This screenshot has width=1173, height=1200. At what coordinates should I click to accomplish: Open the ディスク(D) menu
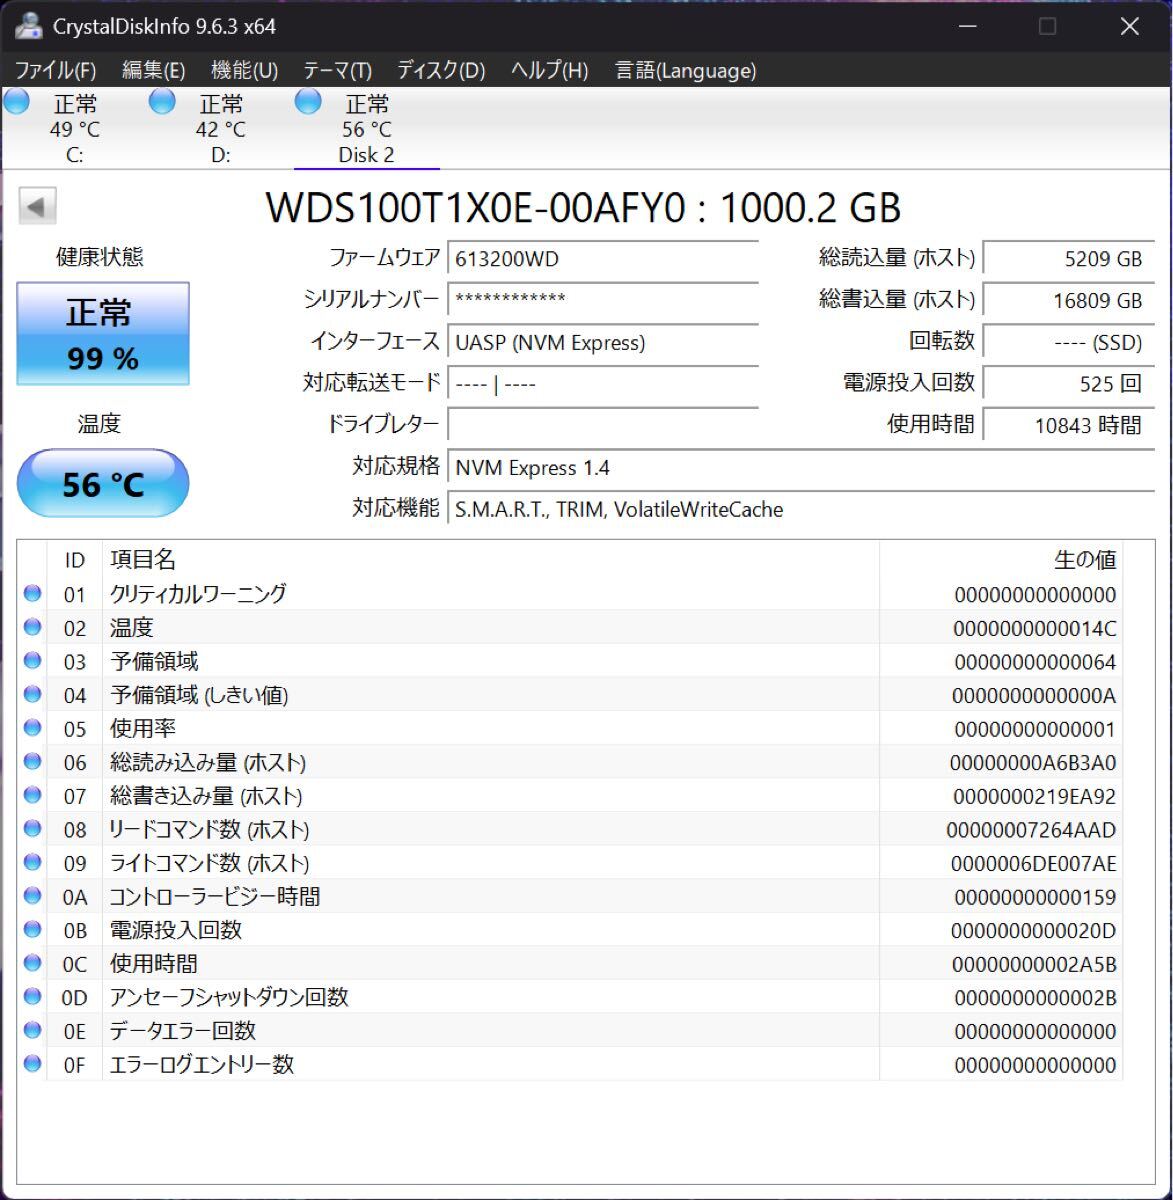click(441, 70)
